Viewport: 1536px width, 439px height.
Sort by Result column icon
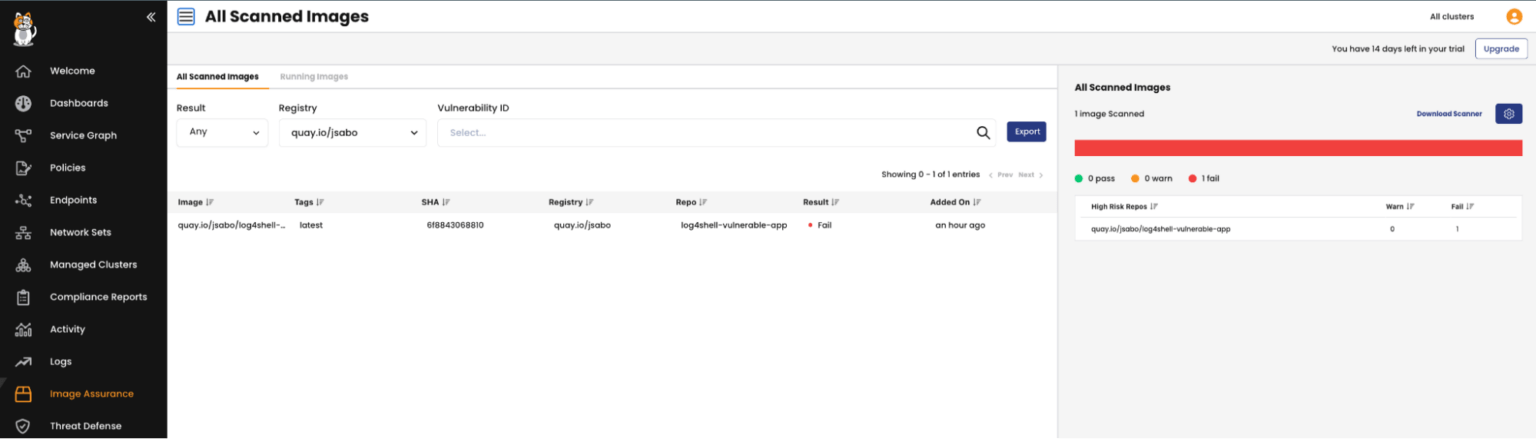tap(835, 202)
